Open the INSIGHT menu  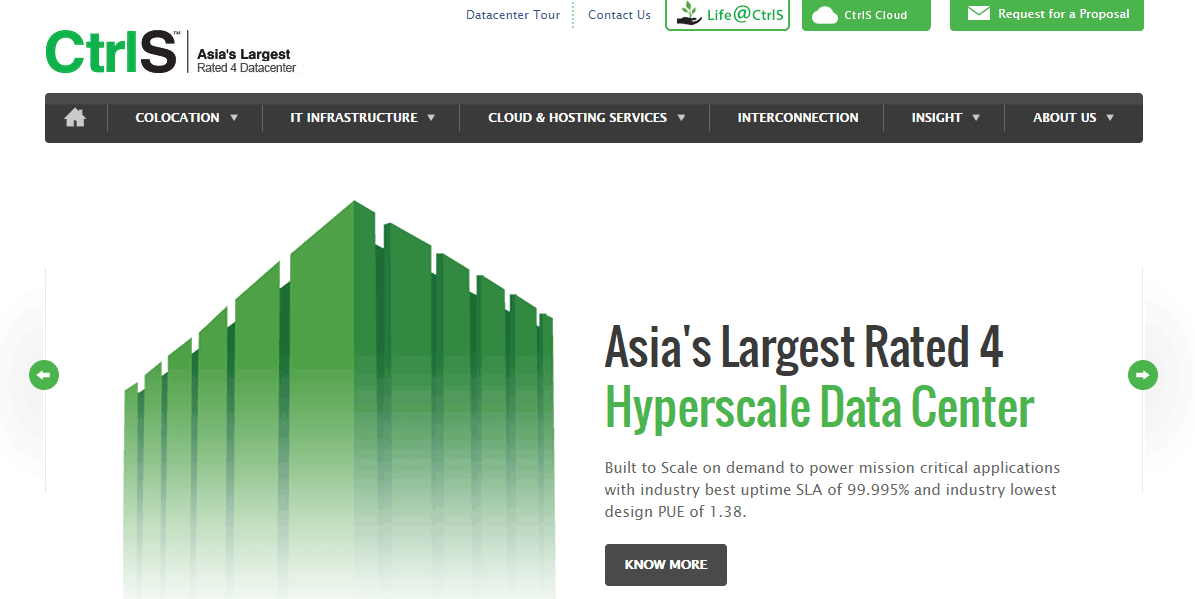click(936, 117)
